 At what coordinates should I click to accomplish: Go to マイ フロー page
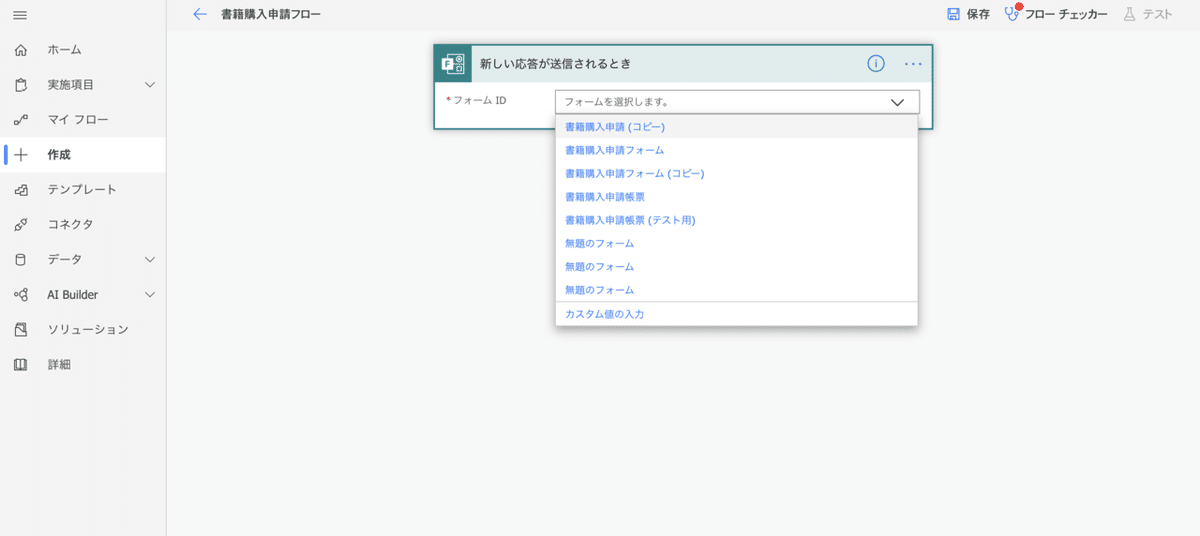78,120
